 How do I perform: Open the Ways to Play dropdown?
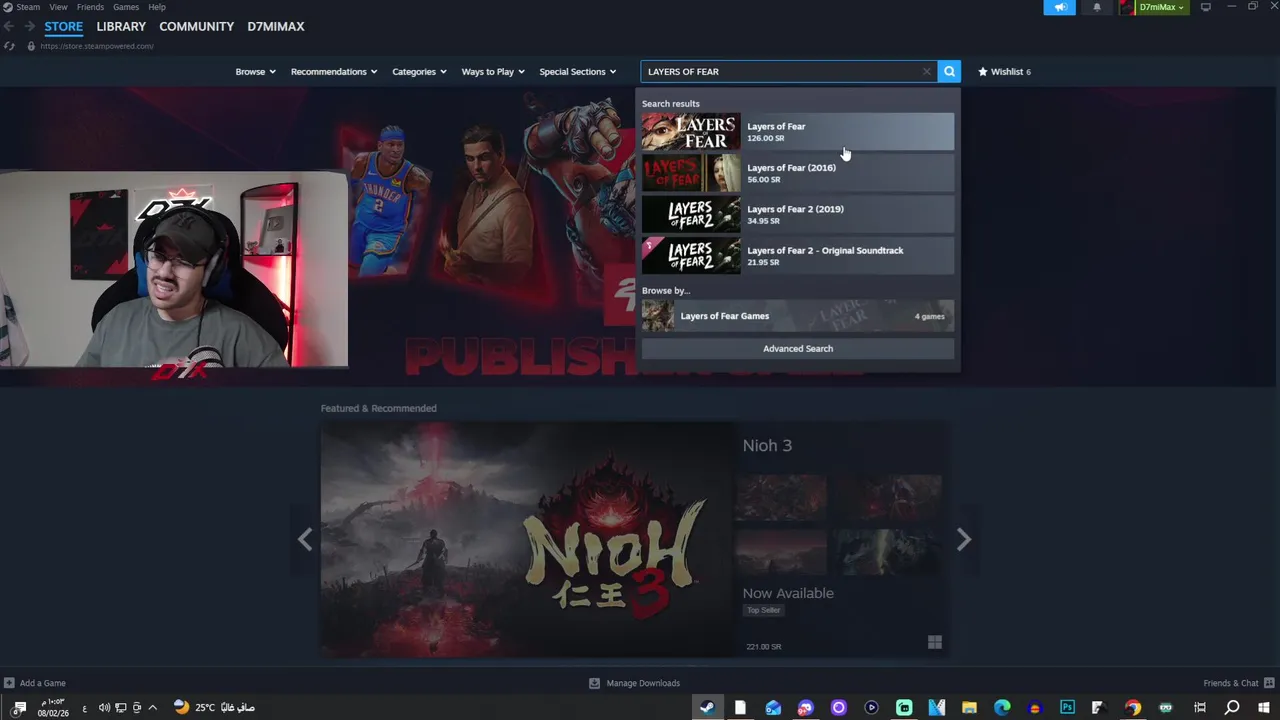click(x=493, y=71)
